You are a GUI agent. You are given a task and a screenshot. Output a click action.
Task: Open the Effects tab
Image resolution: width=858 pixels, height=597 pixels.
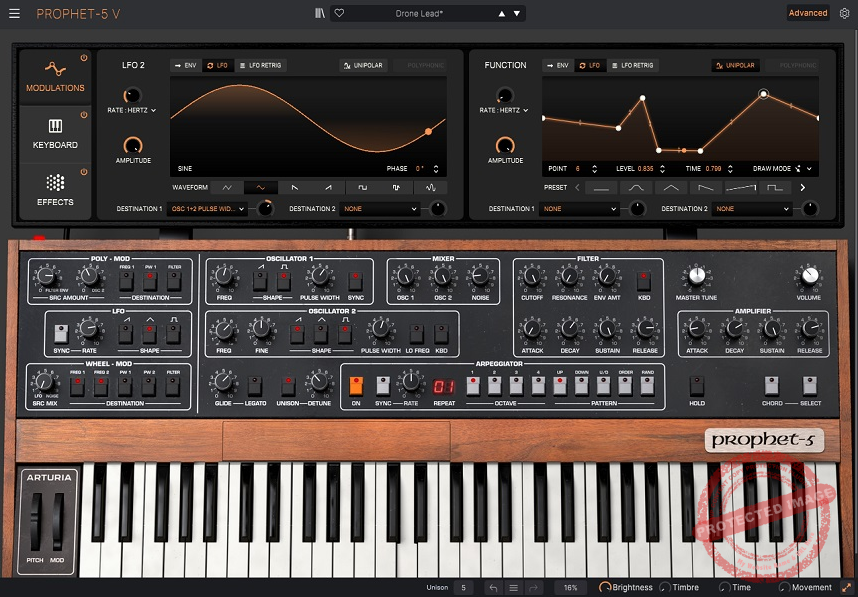click(55, 191)
